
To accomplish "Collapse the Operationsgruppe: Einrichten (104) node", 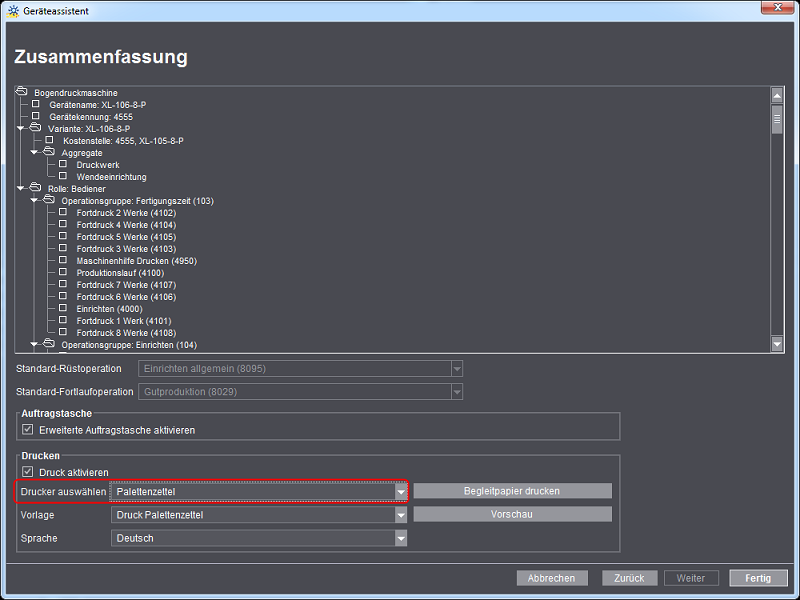I will (x=34, y=344).
